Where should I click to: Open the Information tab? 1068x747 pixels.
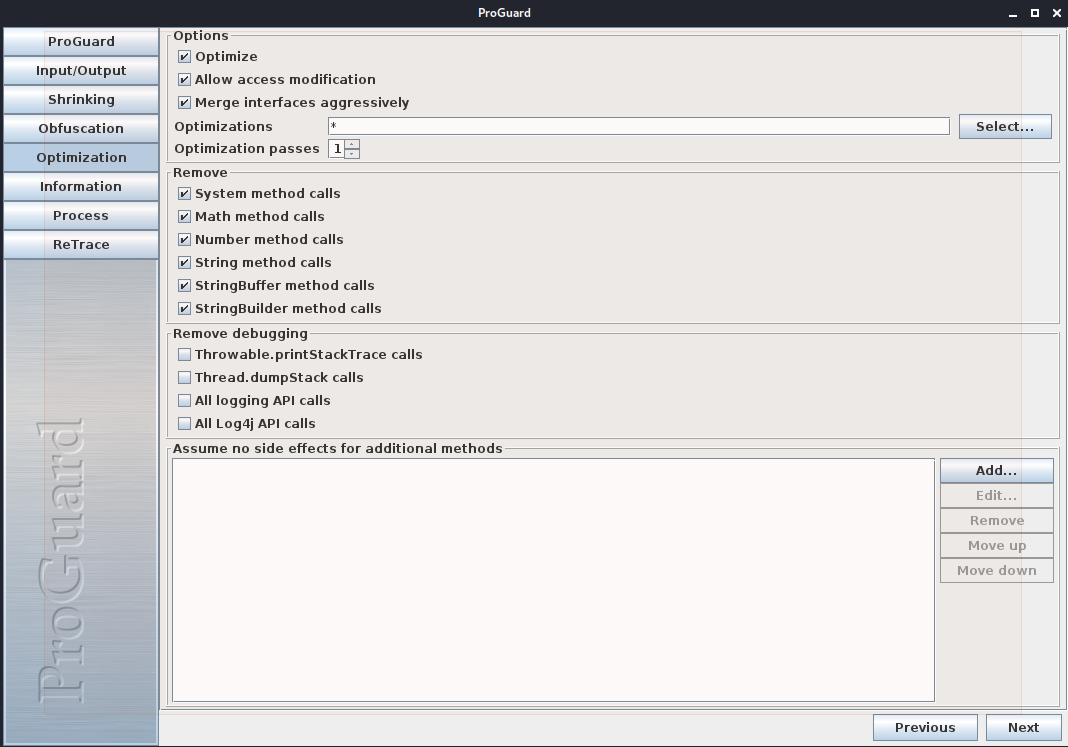pyautogui.click(x=81, y=187)
